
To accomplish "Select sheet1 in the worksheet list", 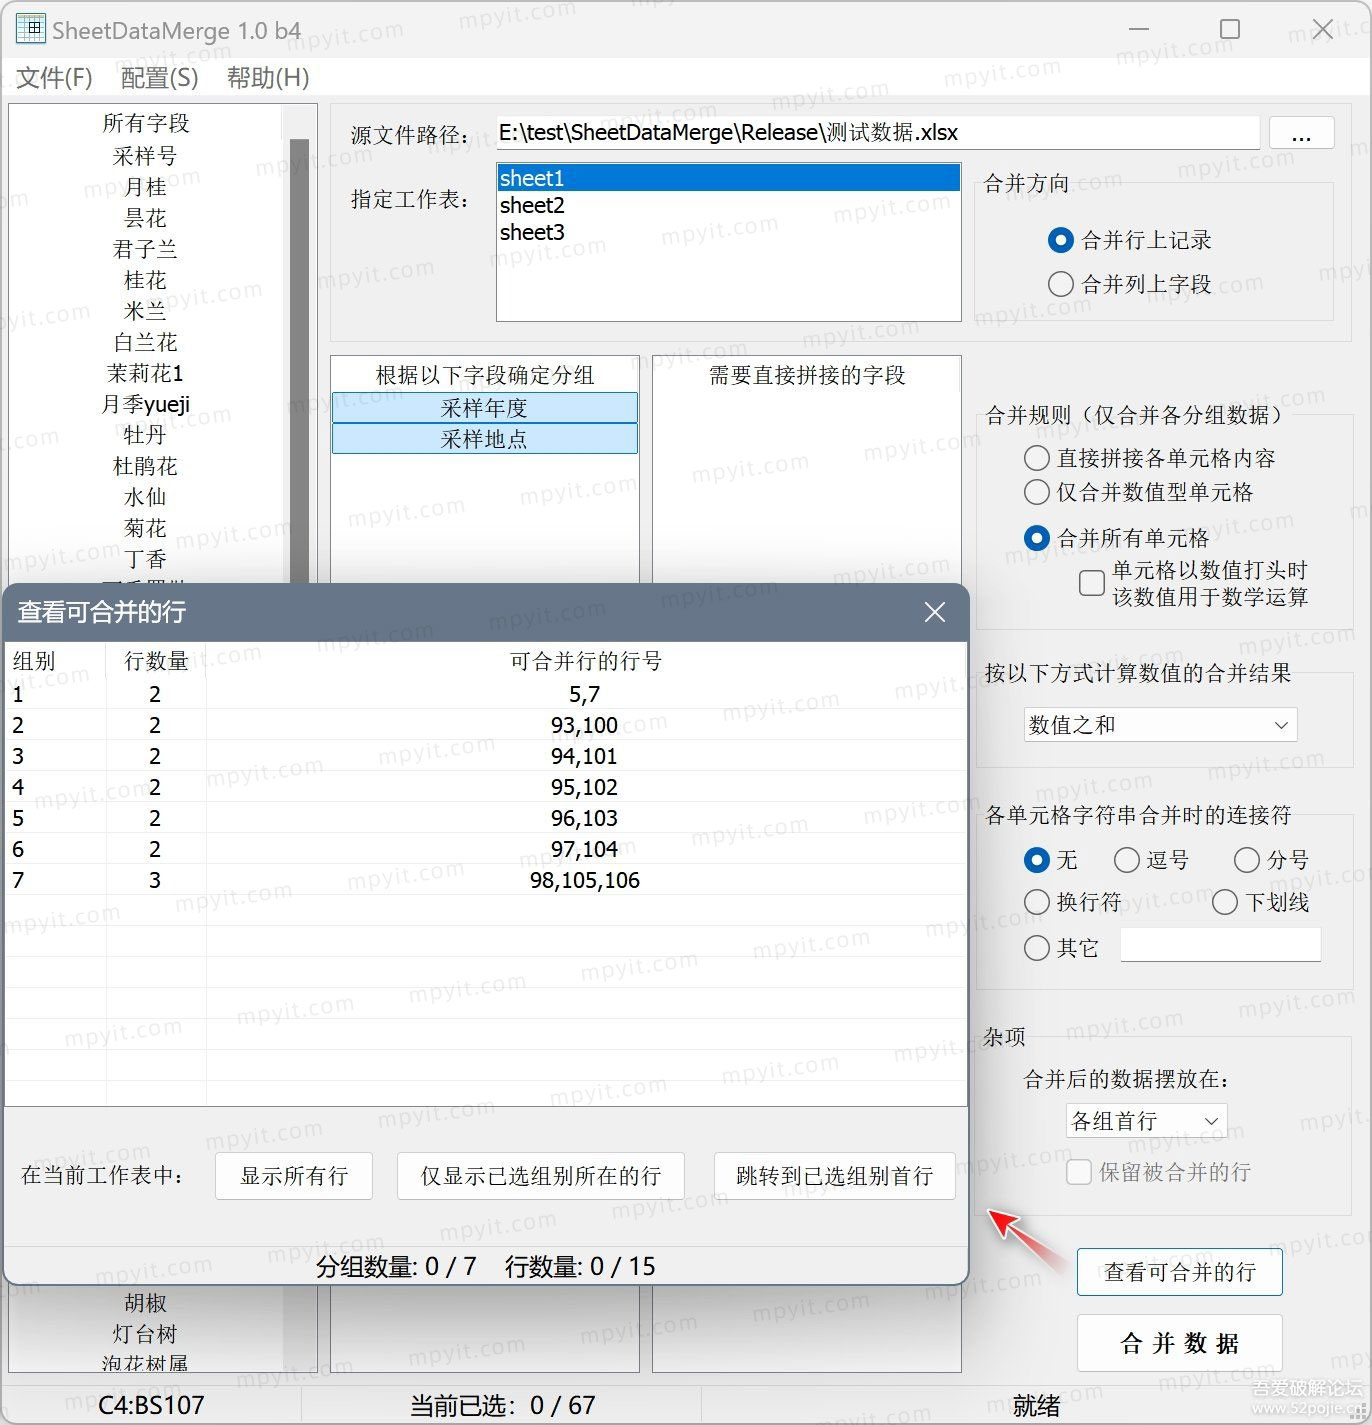I will (728, 178).
